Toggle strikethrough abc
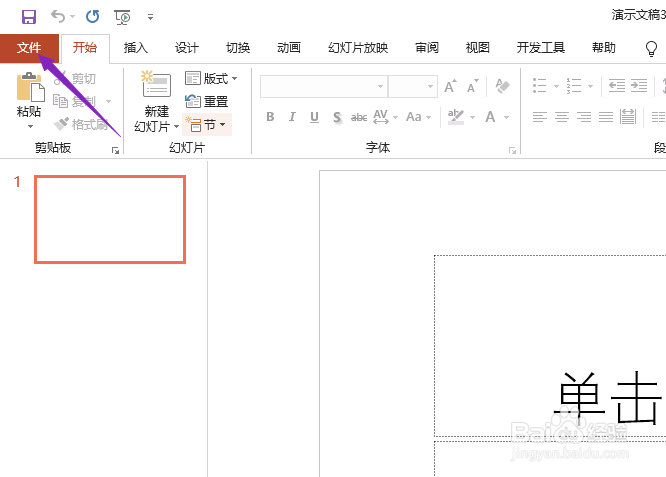666x477 pixels. tap(359, 117)
